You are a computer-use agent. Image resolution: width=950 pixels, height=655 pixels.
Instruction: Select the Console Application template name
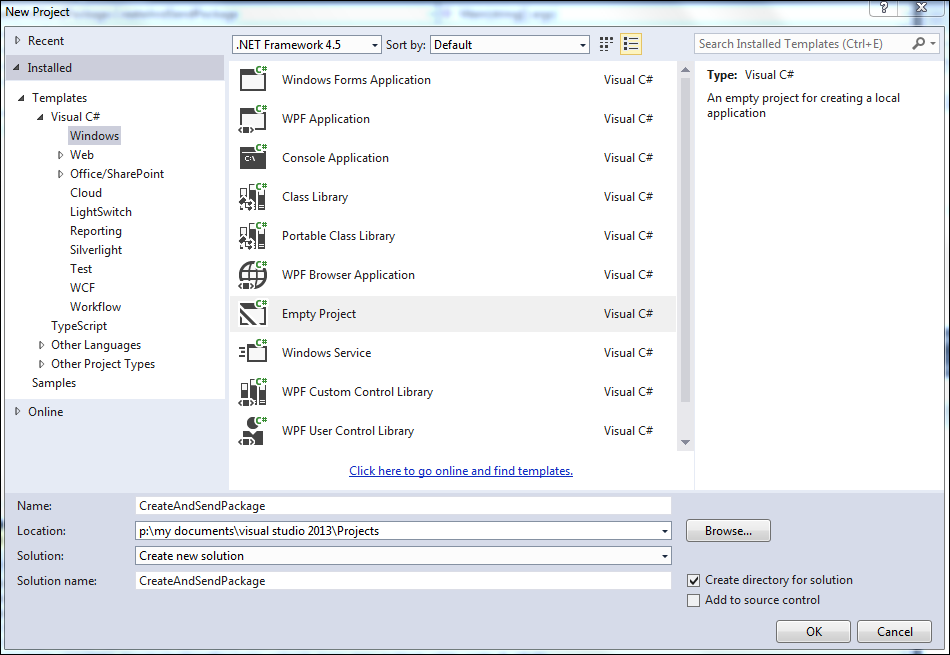(335, 158)
